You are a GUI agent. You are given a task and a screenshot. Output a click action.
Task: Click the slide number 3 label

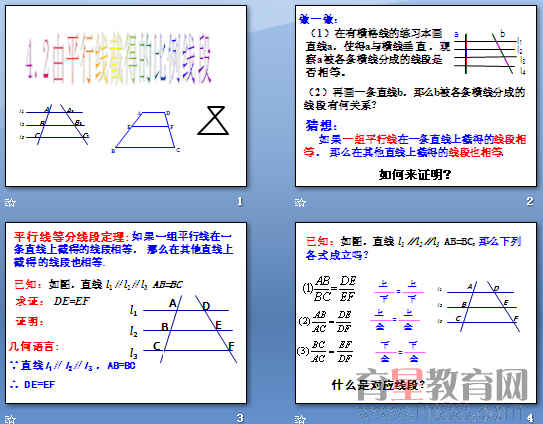coord(240,418)
